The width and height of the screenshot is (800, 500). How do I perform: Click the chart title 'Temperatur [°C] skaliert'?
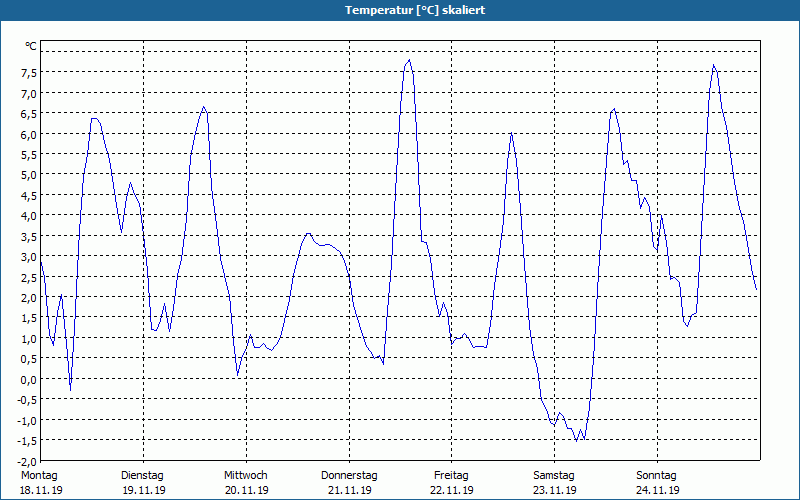point(415,10)
